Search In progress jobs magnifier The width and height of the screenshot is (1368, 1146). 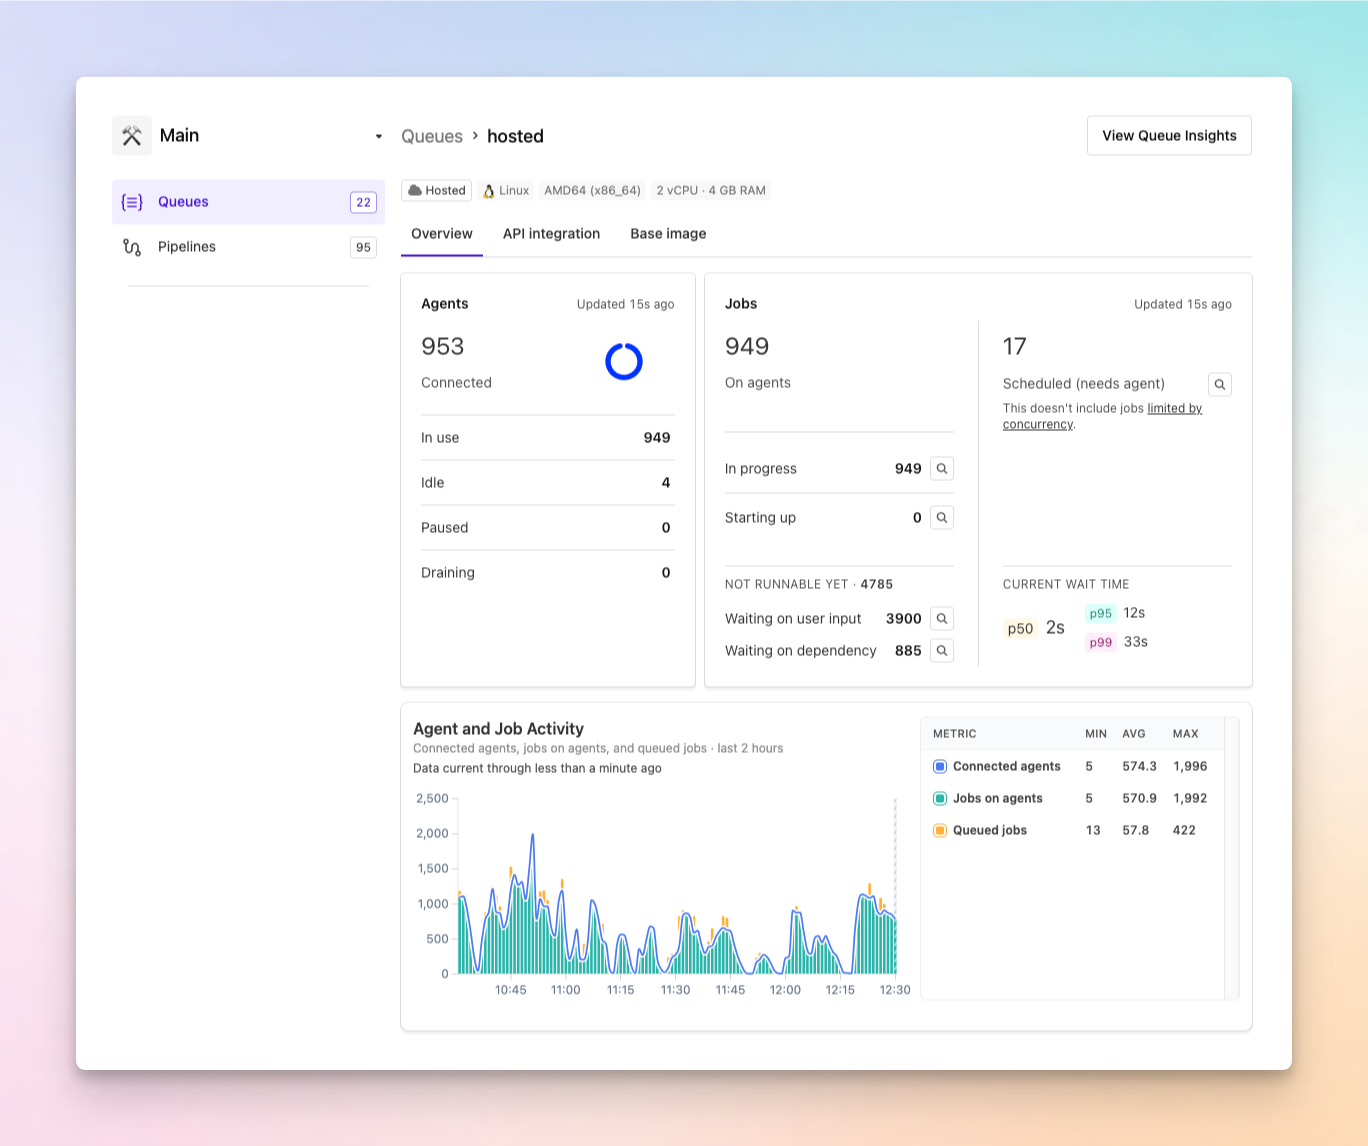pos(942,469)
